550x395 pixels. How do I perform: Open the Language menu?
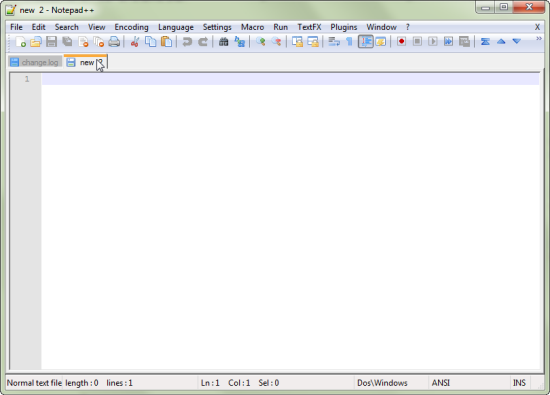176,27
